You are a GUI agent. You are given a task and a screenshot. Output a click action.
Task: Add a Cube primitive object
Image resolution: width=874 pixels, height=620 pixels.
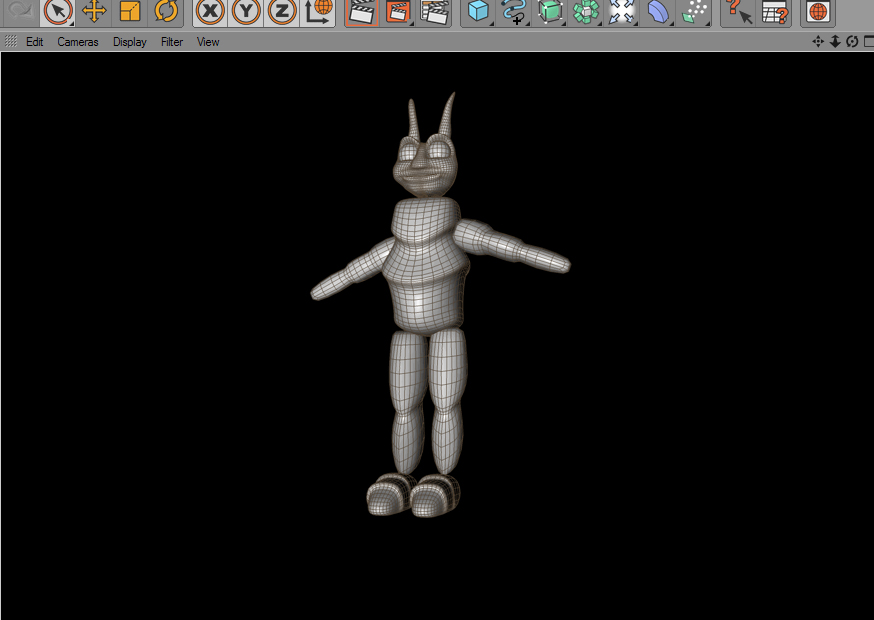[478, 11]
